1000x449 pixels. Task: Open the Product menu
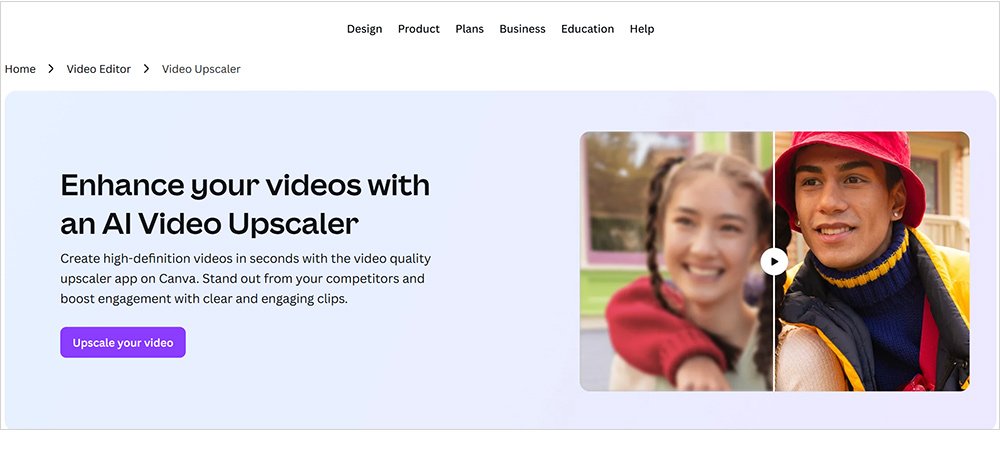pos(418,29)
